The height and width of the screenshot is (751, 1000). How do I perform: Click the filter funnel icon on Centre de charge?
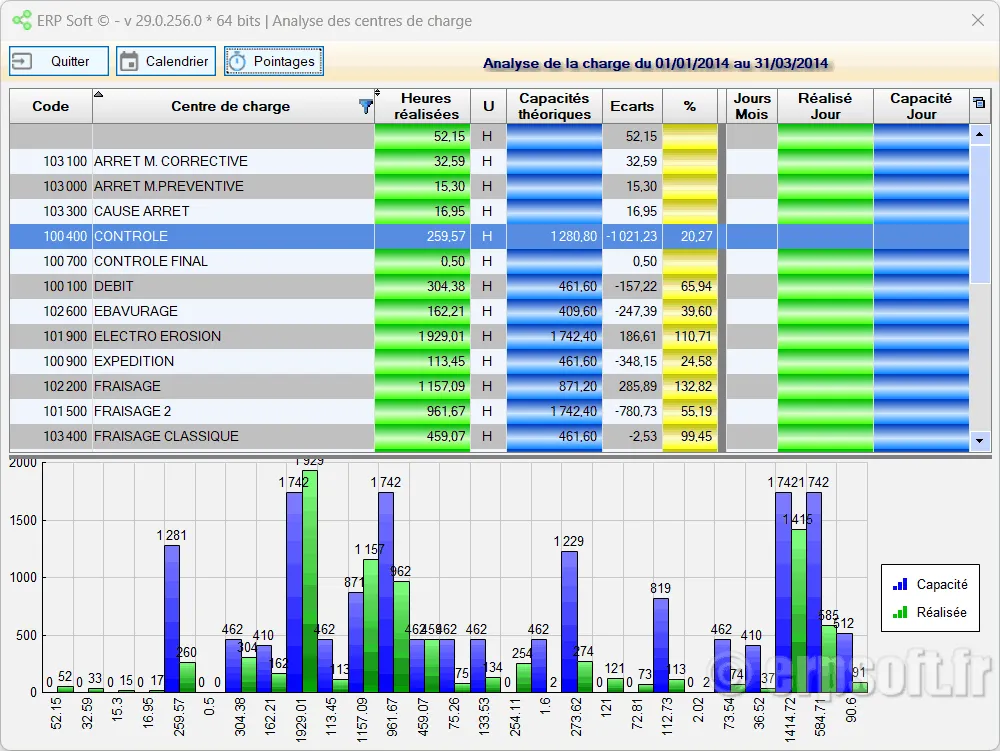pyautogui.click(x=365, y=107)
